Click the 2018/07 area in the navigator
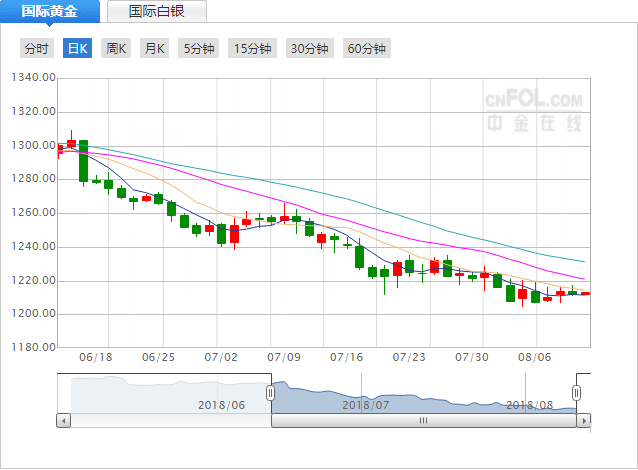This screenshot has width=638, height=470. click(365, 405)
